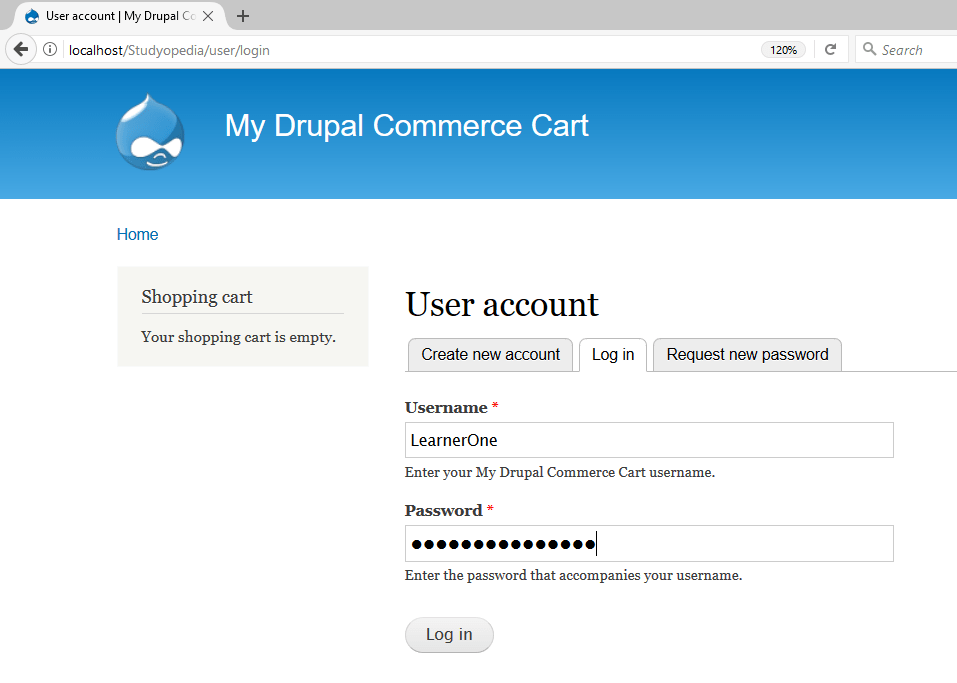Reset the 120% zoom level indicator
Image resolution: width=957 pixels, height=683 pixels.
click(x=783, y=50)
